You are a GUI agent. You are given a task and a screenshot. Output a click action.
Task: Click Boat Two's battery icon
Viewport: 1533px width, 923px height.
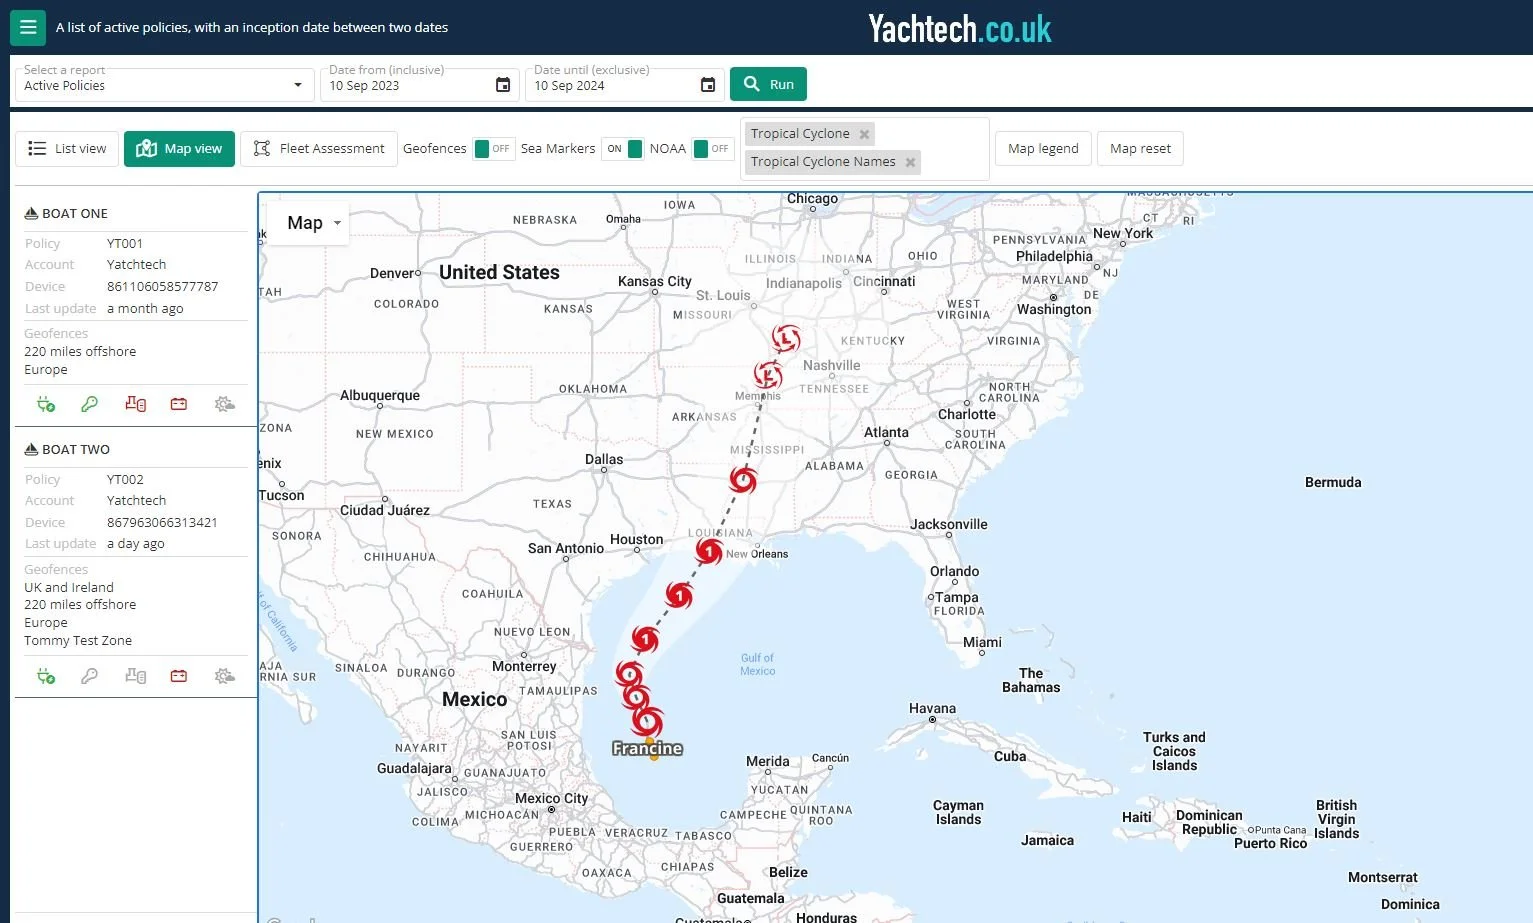[179, 676]
